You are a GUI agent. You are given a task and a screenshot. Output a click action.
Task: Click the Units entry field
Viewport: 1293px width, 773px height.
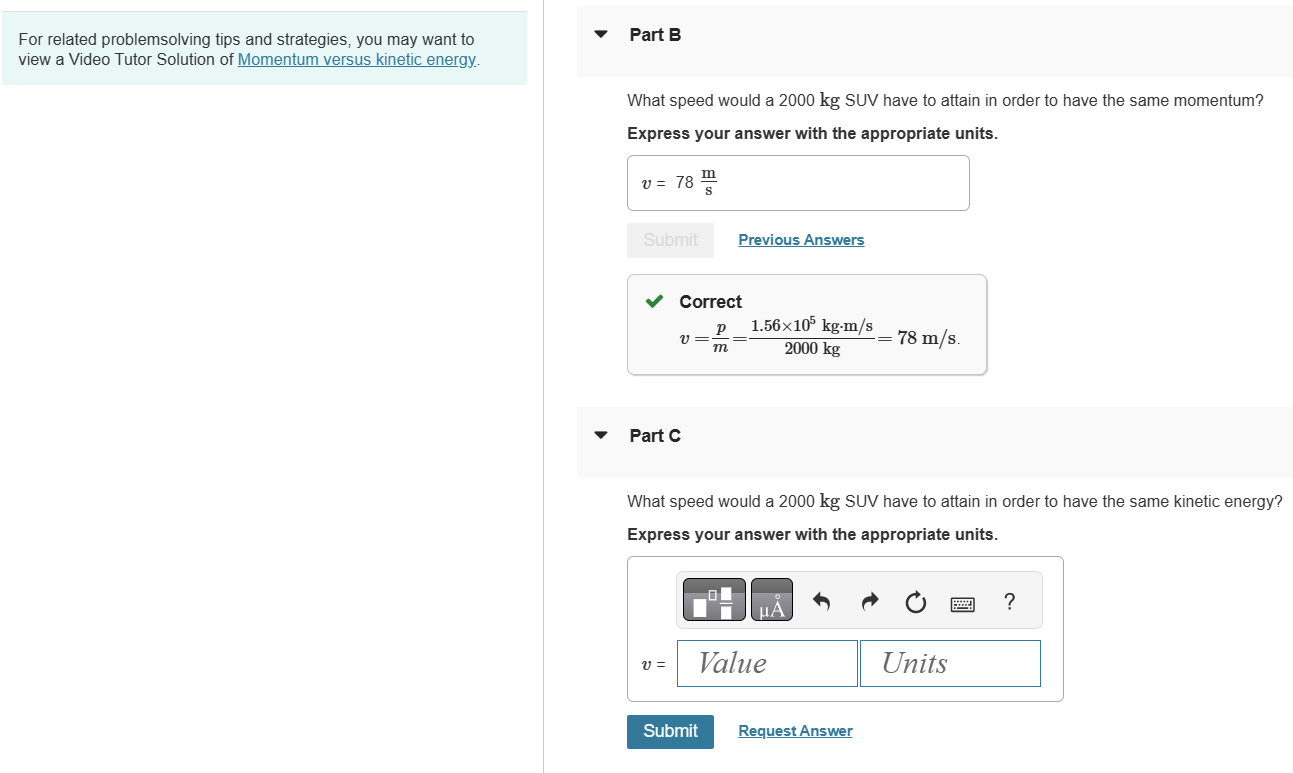point(949,663)
